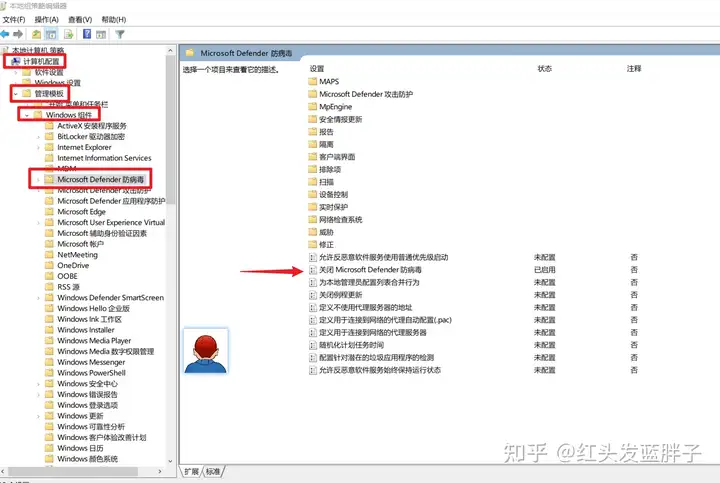Collapse the Windows 组件 tree node
The height and width of the screenshot is (483, 720).
pos(27,115)
